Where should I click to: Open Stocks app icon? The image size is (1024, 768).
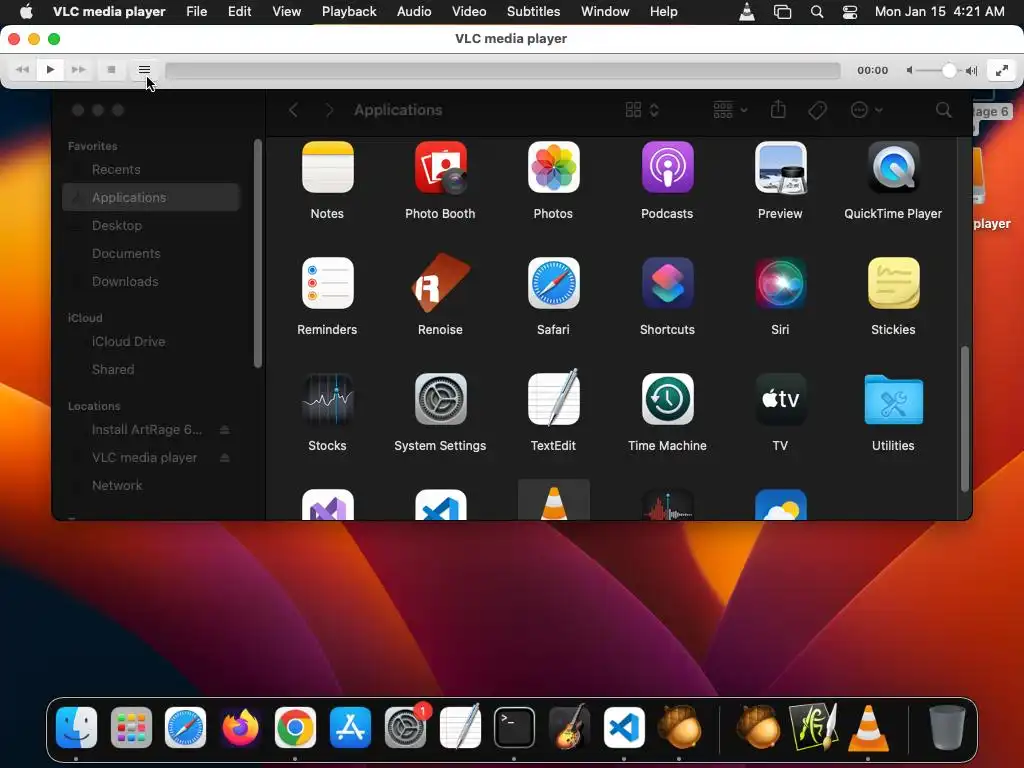(327, 399)
